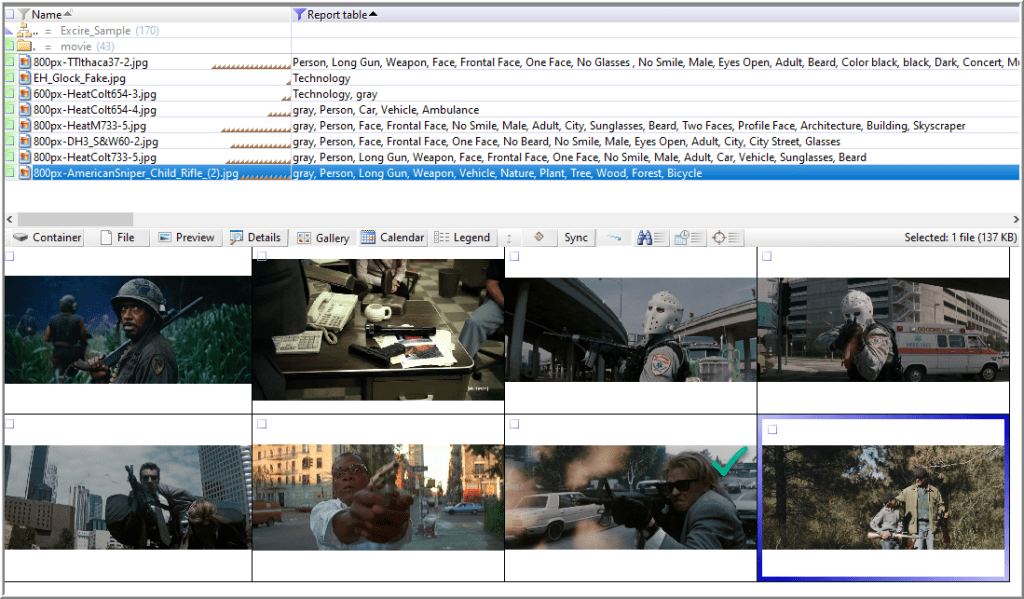The image size is (1024, 599).
Task: Tick checkbox on the hockey-mask ambulance thumbnail
Action: point(767,257)
